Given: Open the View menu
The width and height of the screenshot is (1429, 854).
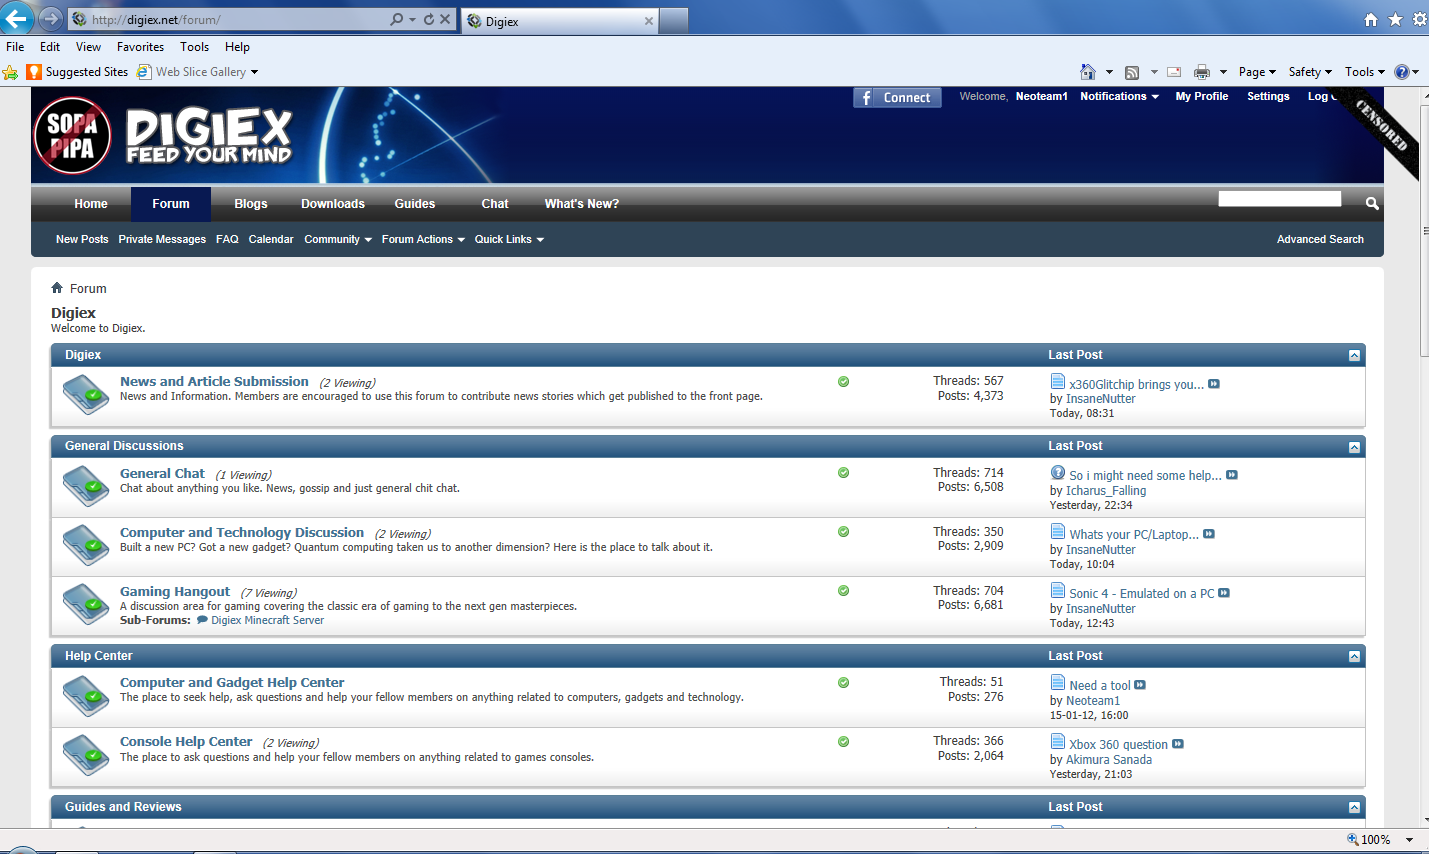Looking at the screenshot, I should point(88,47).
